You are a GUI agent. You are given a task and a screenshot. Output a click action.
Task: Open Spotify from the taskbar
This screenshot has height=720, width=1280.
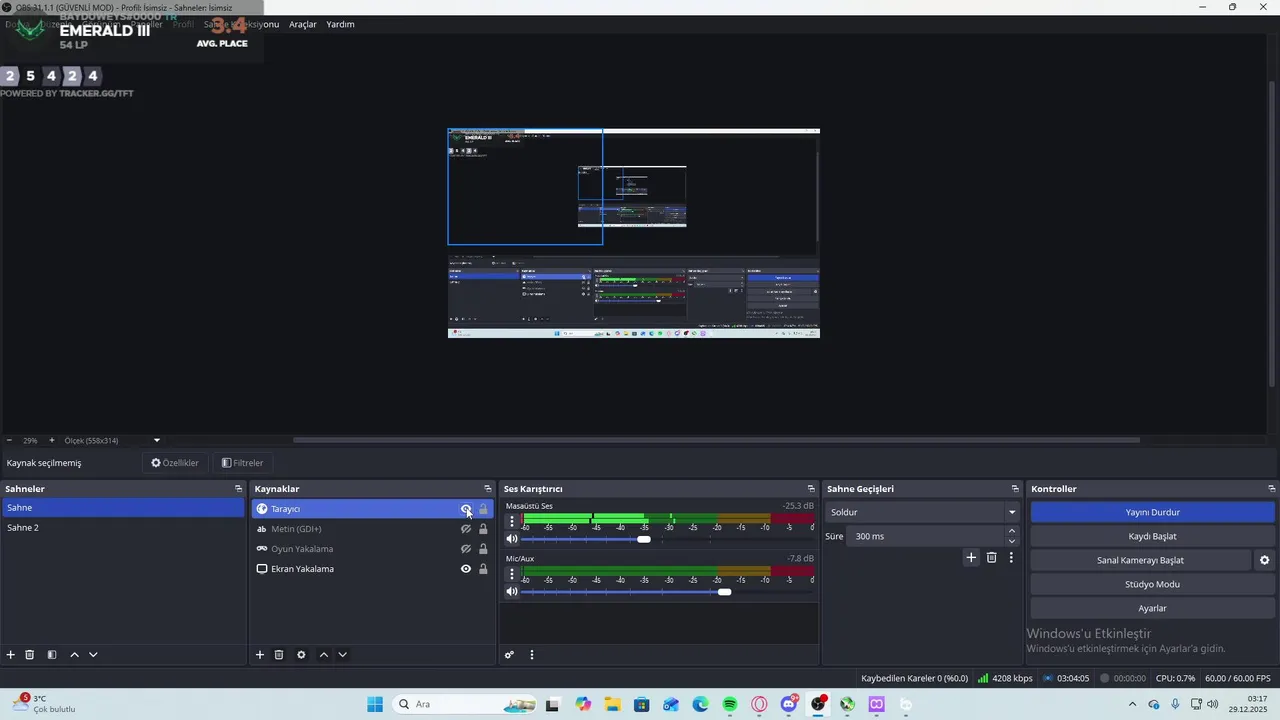[x=730, y=704]
